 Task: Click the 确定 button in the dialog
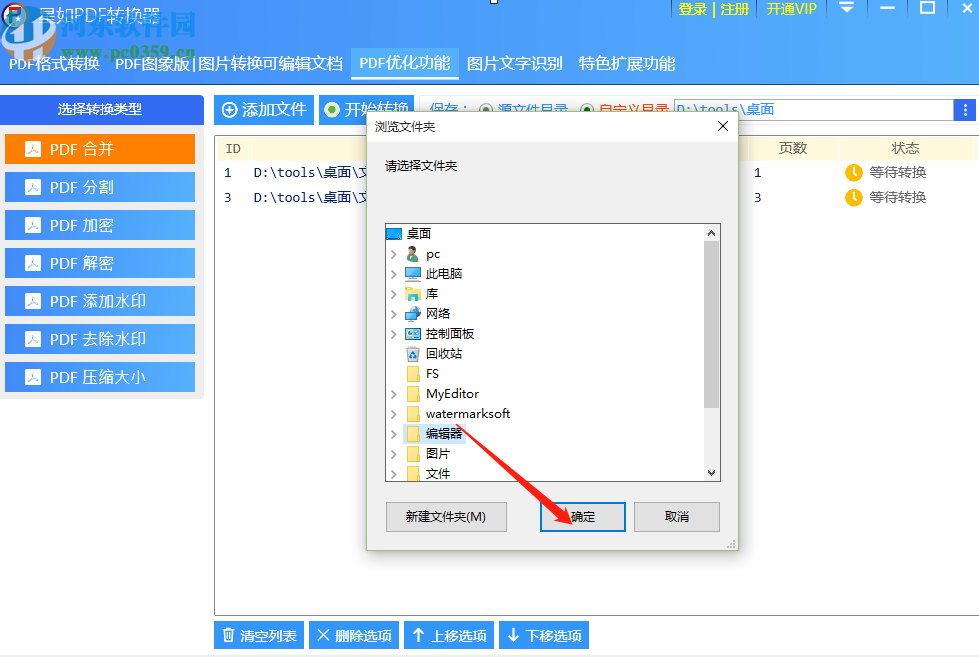point(582,516)
